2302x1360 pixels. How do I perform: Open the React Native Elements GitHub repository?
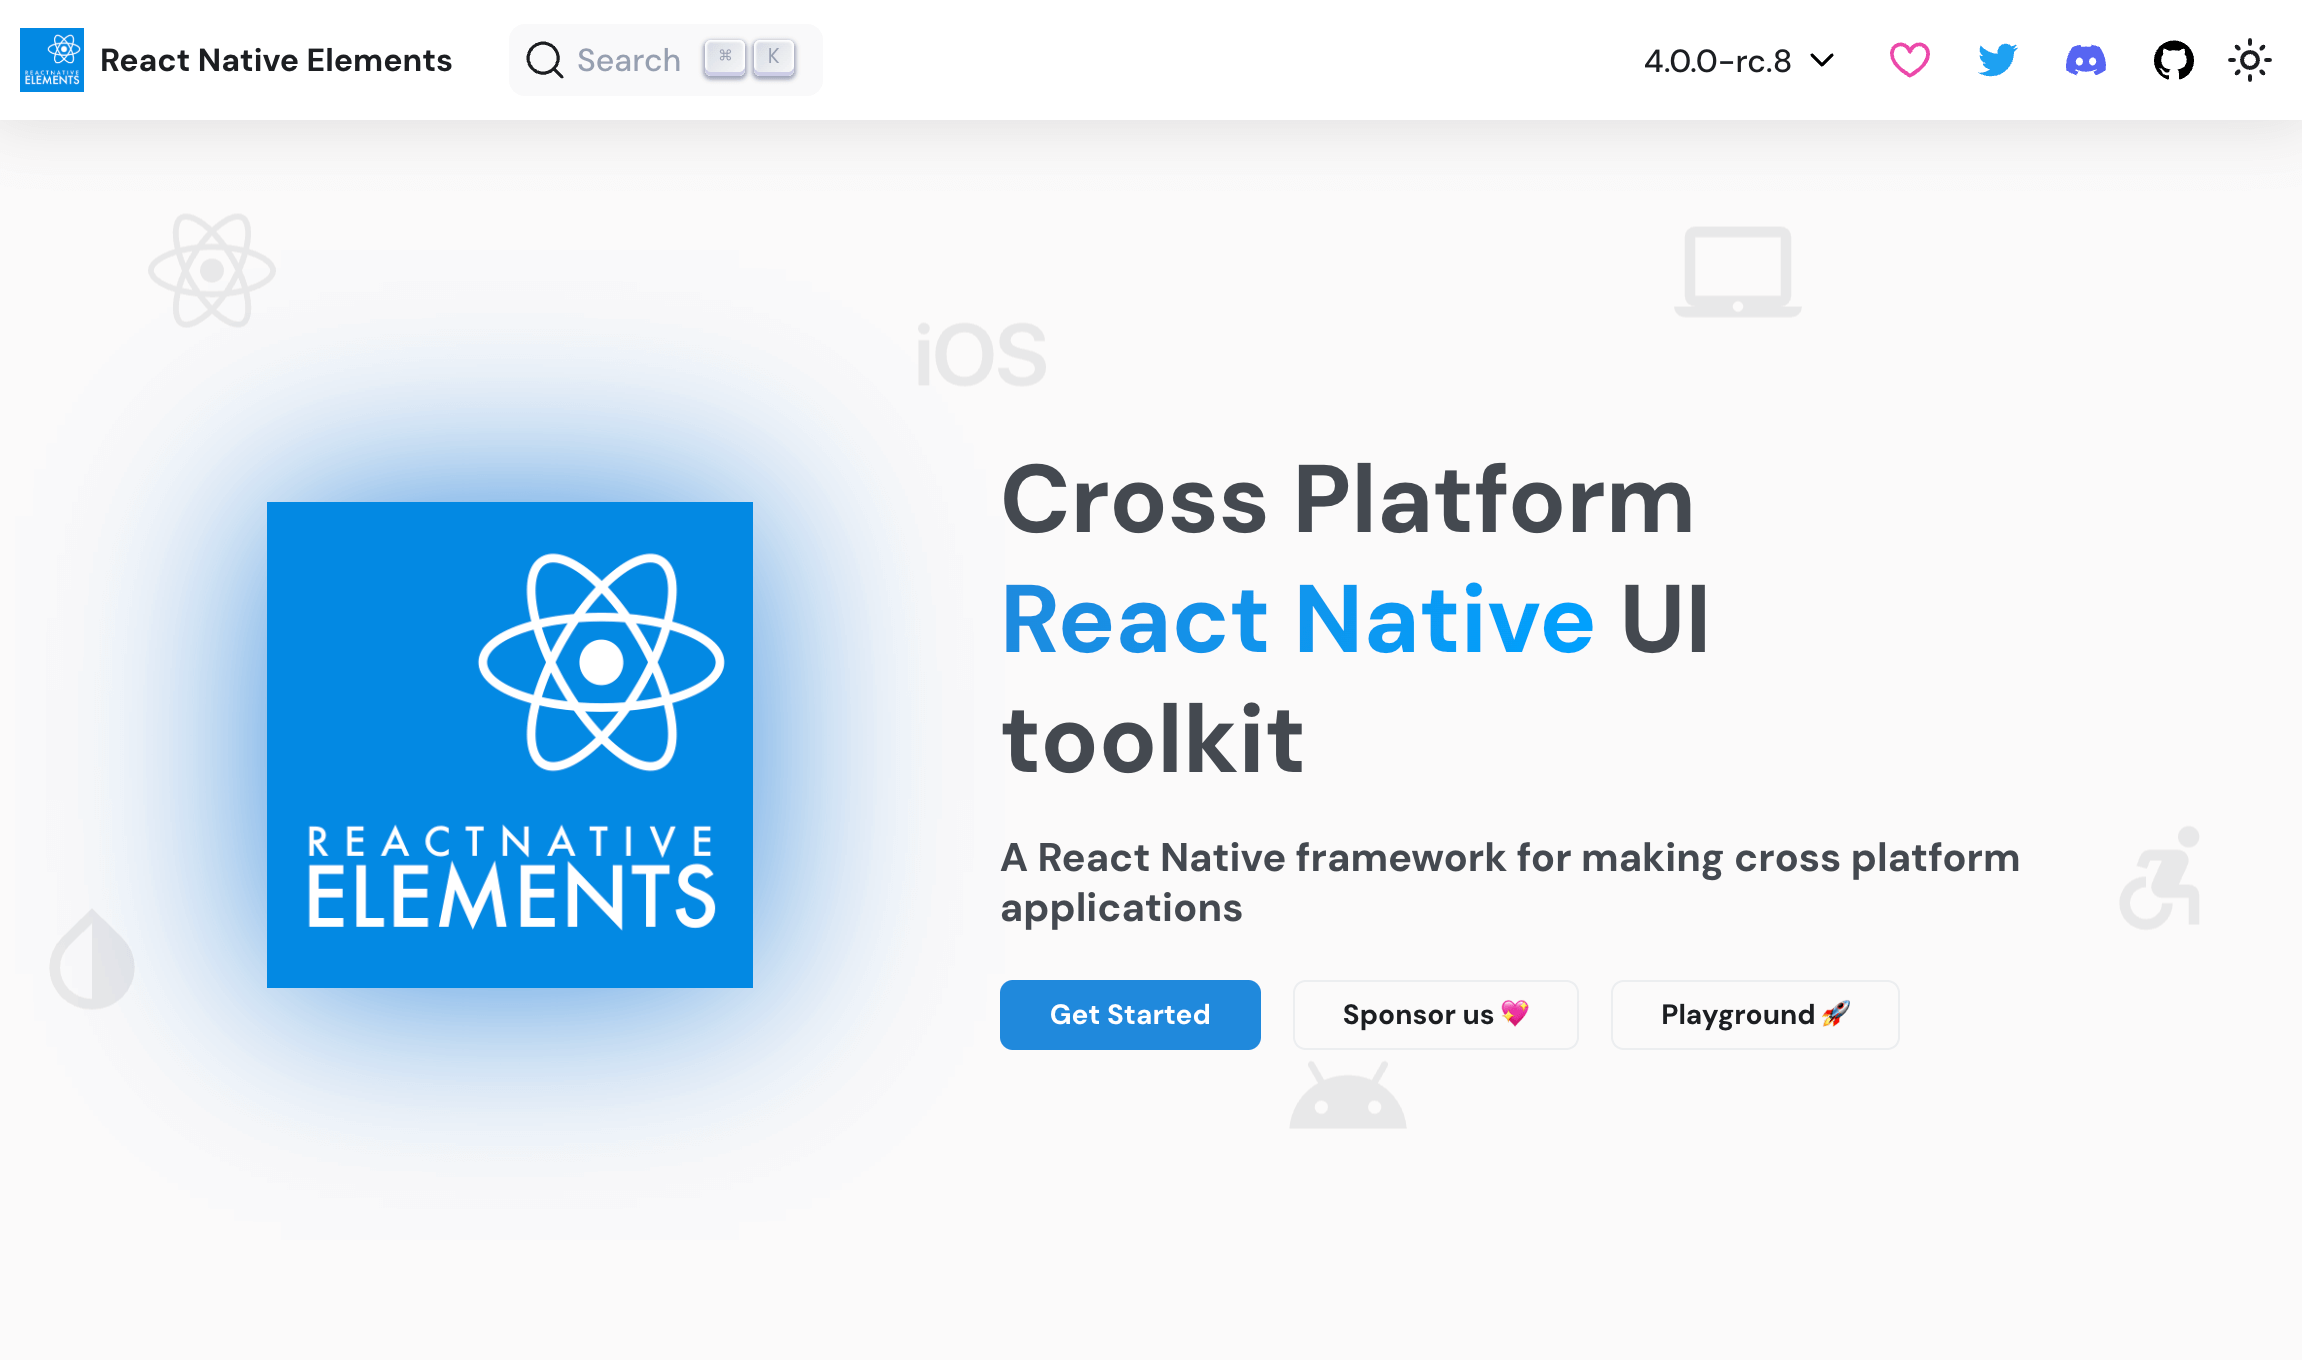click(x=2172, y=60)
